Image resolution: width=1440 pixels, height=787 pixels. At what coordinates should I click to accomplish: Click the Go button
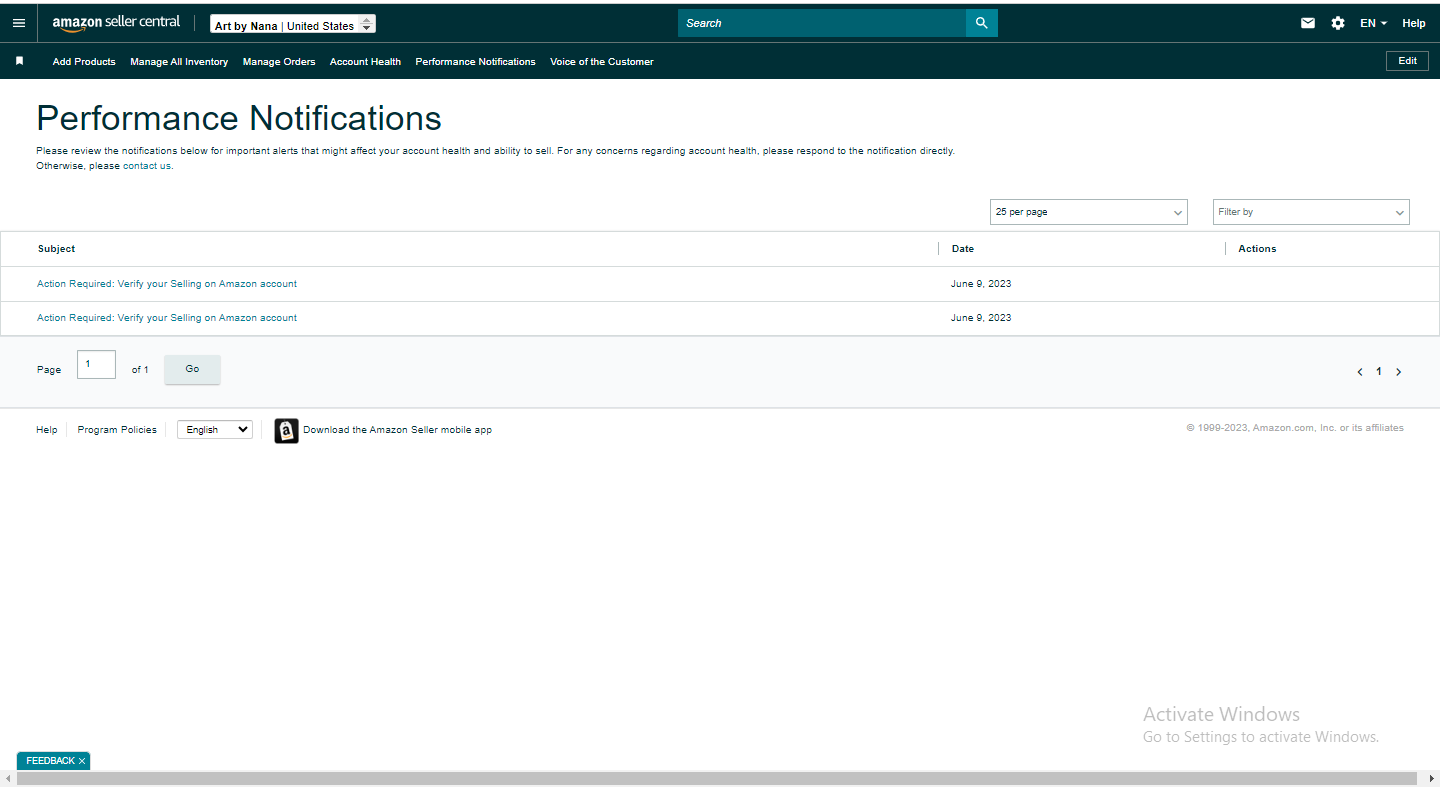click(192, 369)
